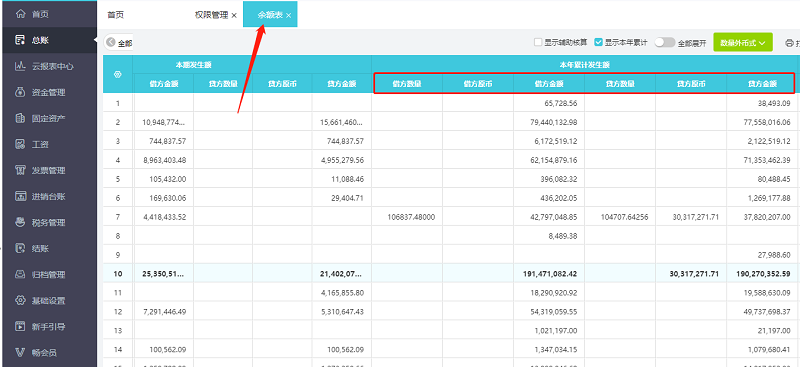Screen dimensions: 800x367
Task: Switch to 权限管理 tab
Action: [211, 15]
